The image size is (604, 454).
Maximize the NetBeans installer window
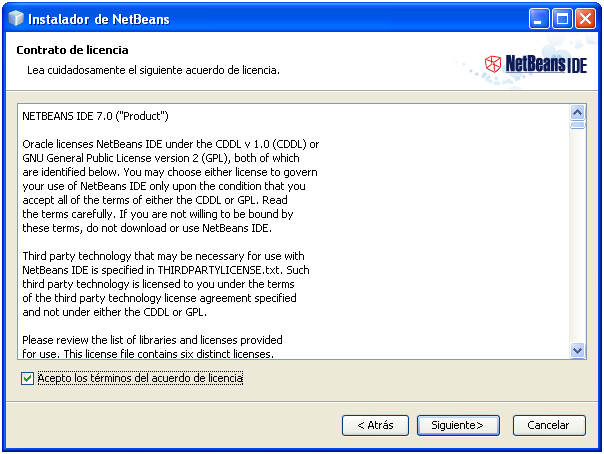562,19
